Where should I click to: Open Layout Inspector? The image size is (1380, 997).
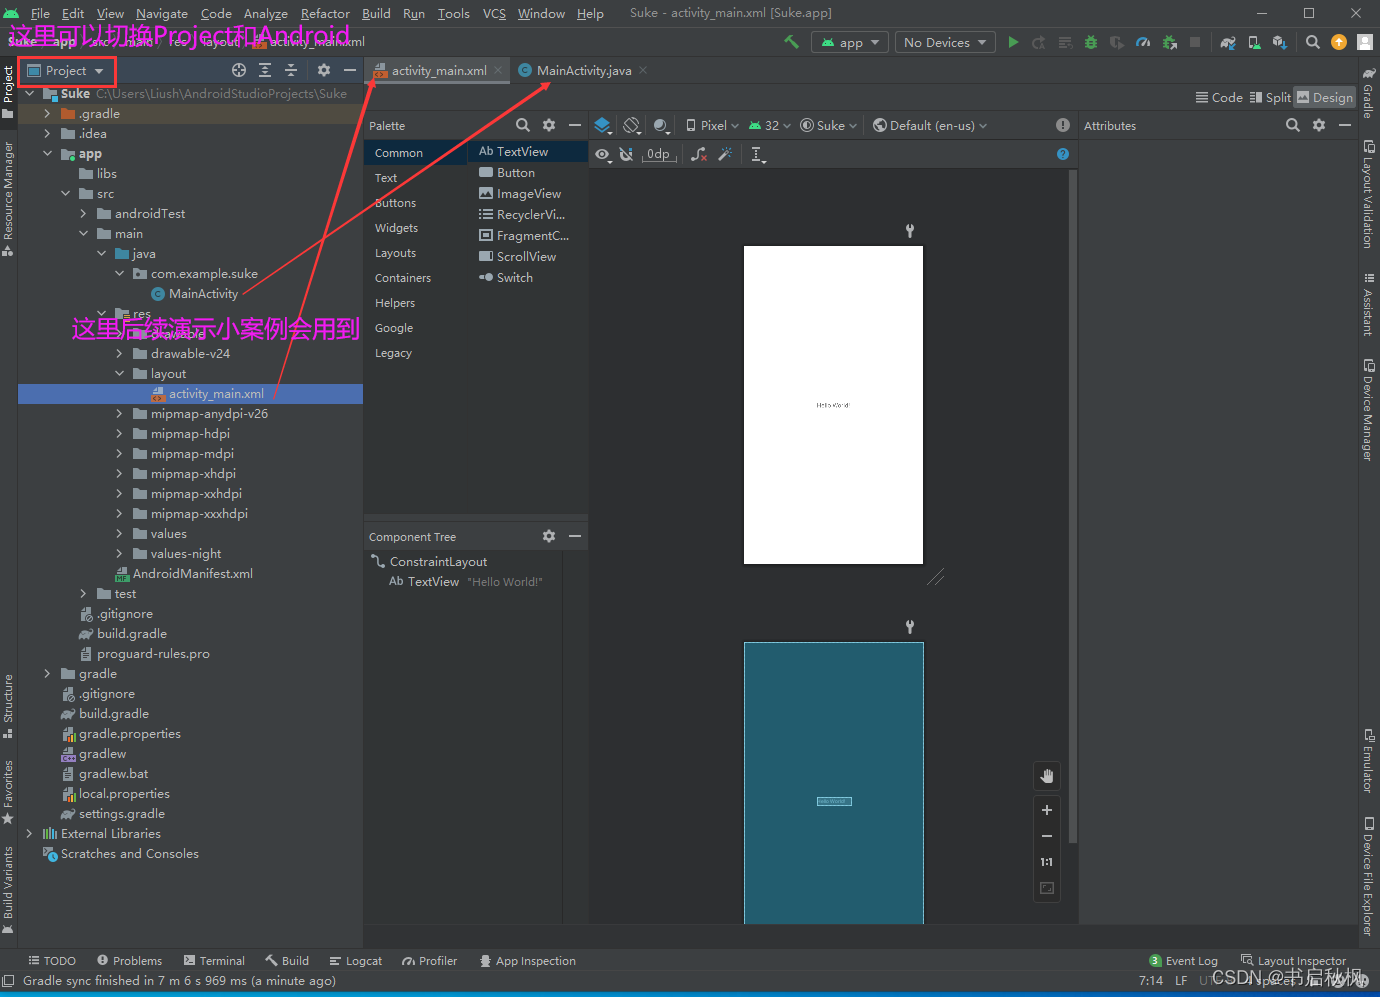1293,961
